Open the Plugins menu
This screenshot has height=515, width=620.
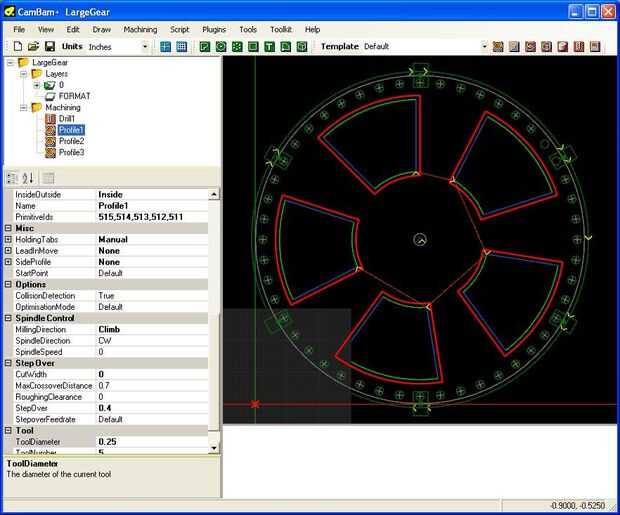(214, 30)
